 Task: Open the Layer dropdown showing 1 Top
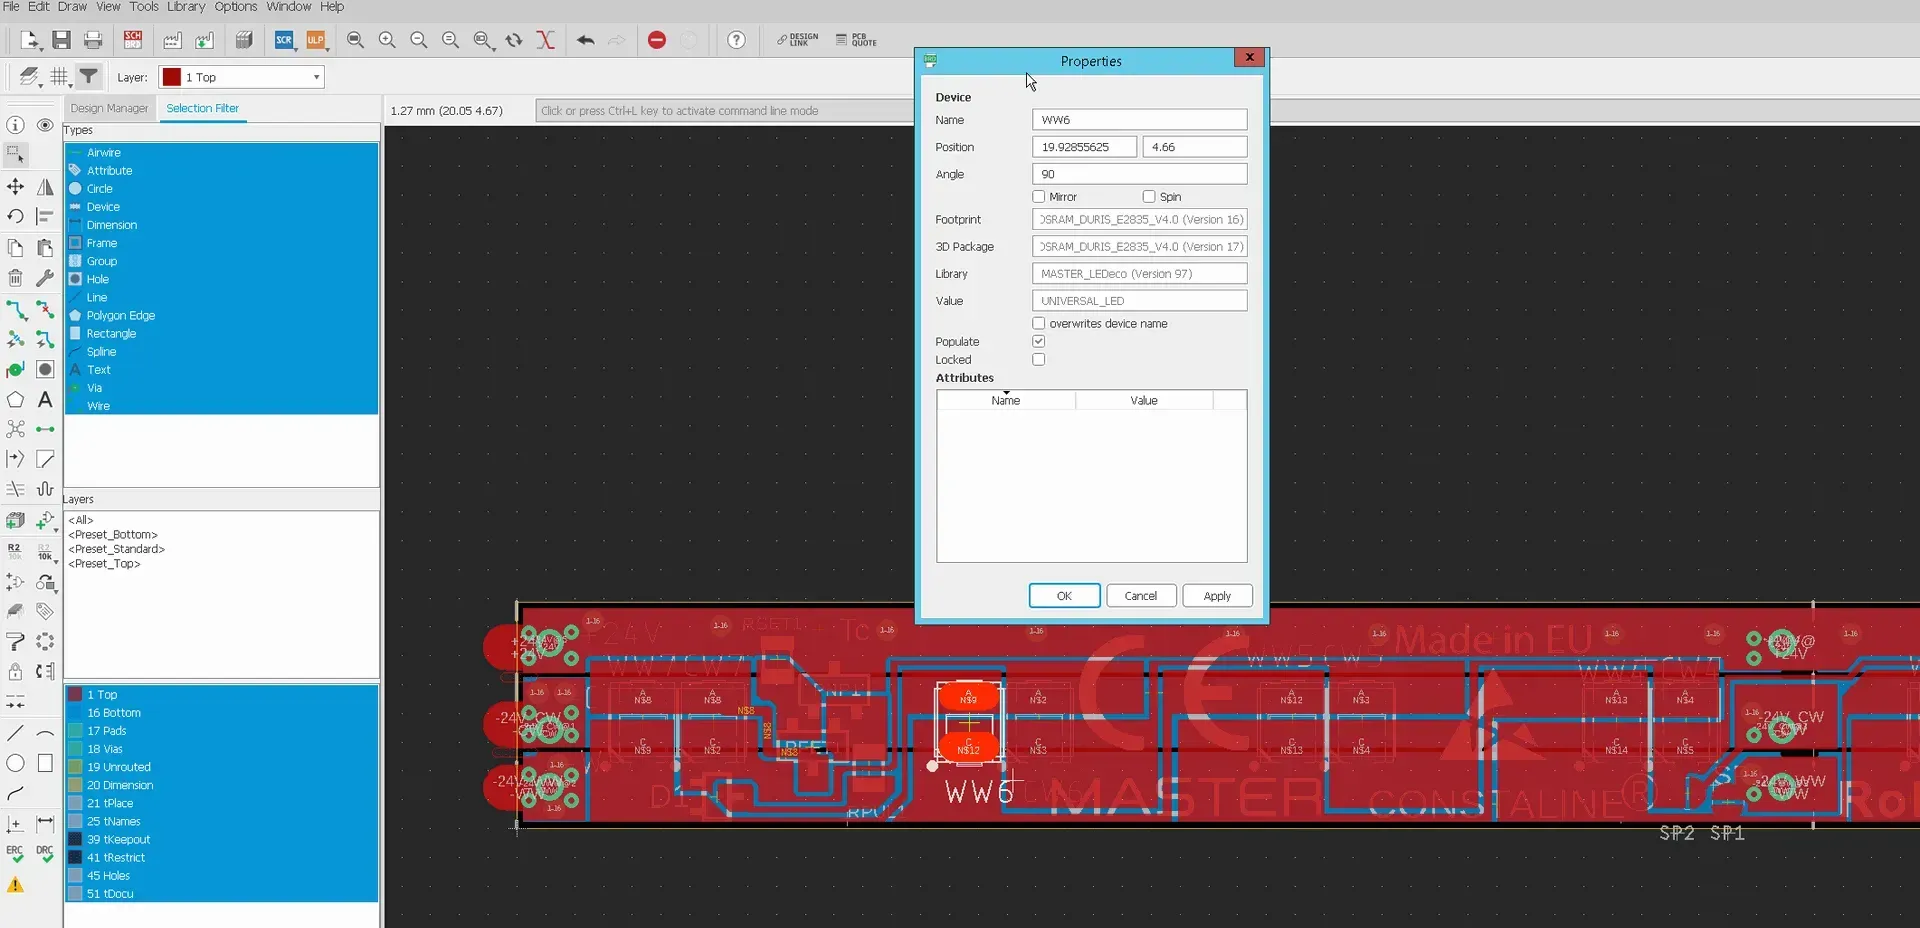click(242, 77)
